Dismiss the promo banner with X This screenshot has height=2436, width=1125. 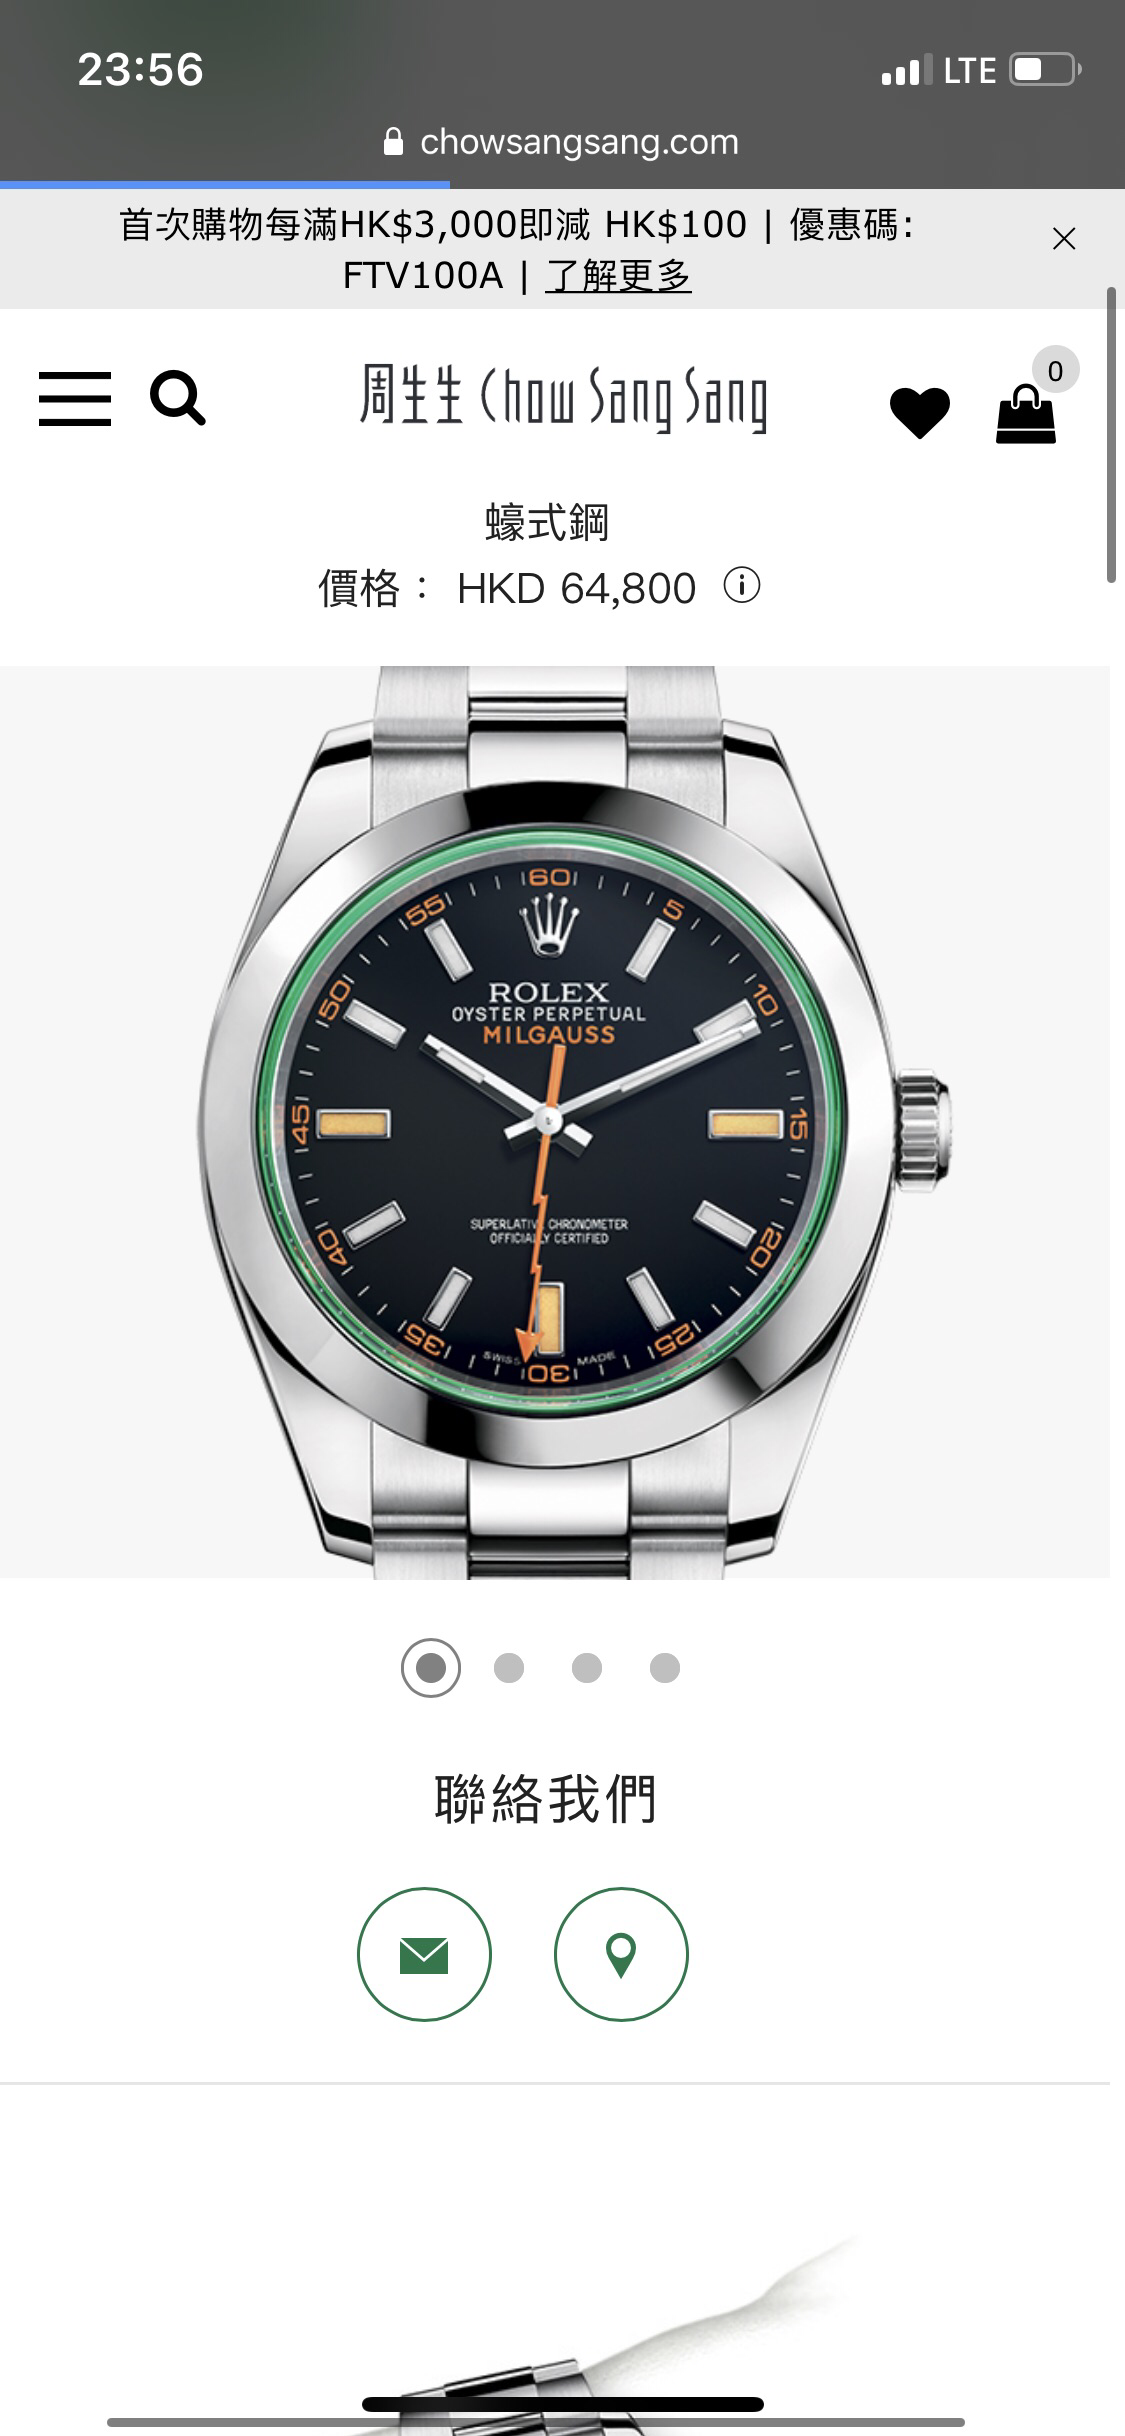tap(1064, 239)
